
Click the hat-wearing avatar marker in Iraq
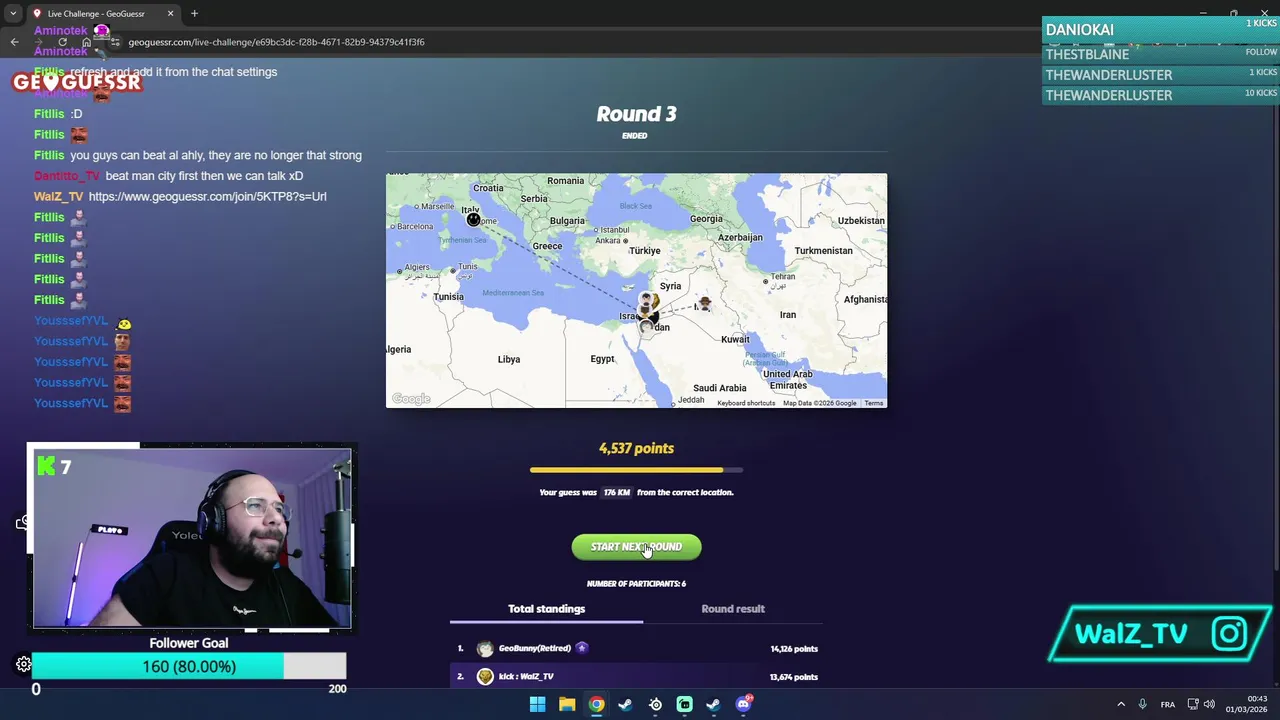coord(705,303)
